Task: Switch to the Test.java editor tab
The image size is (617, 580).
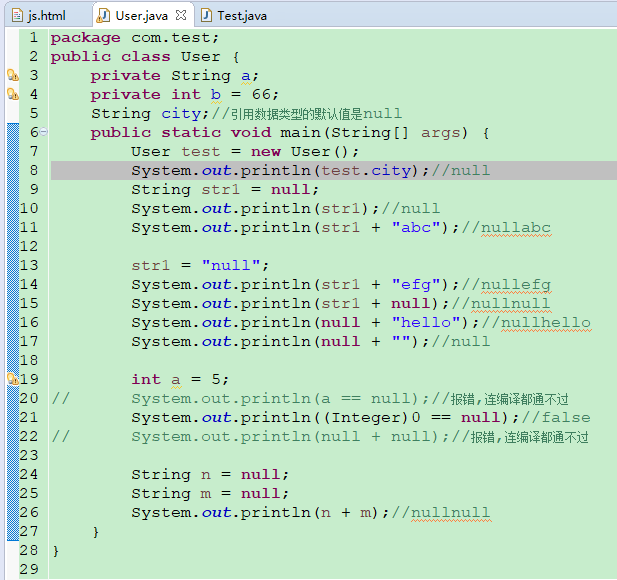Action: tap(235, 16)
